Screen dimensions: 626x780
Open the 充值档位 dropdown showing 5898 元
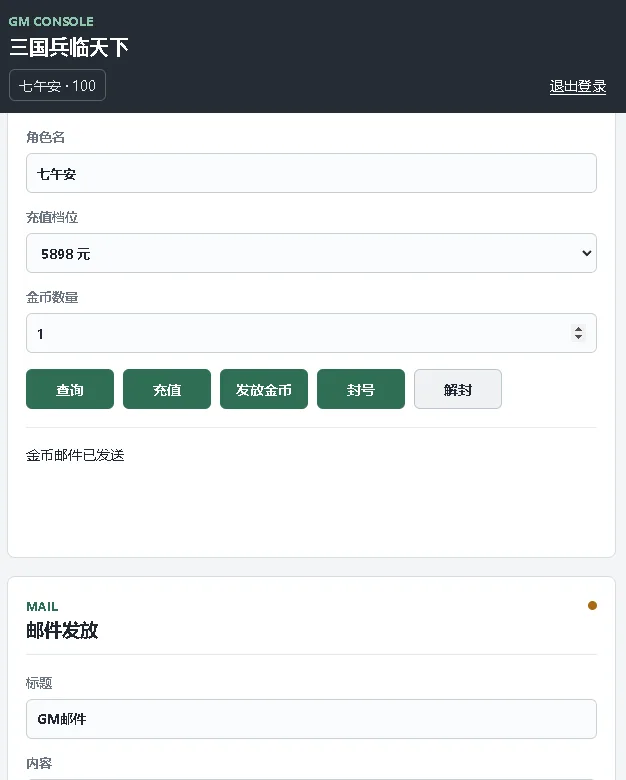tap(311, 253)
